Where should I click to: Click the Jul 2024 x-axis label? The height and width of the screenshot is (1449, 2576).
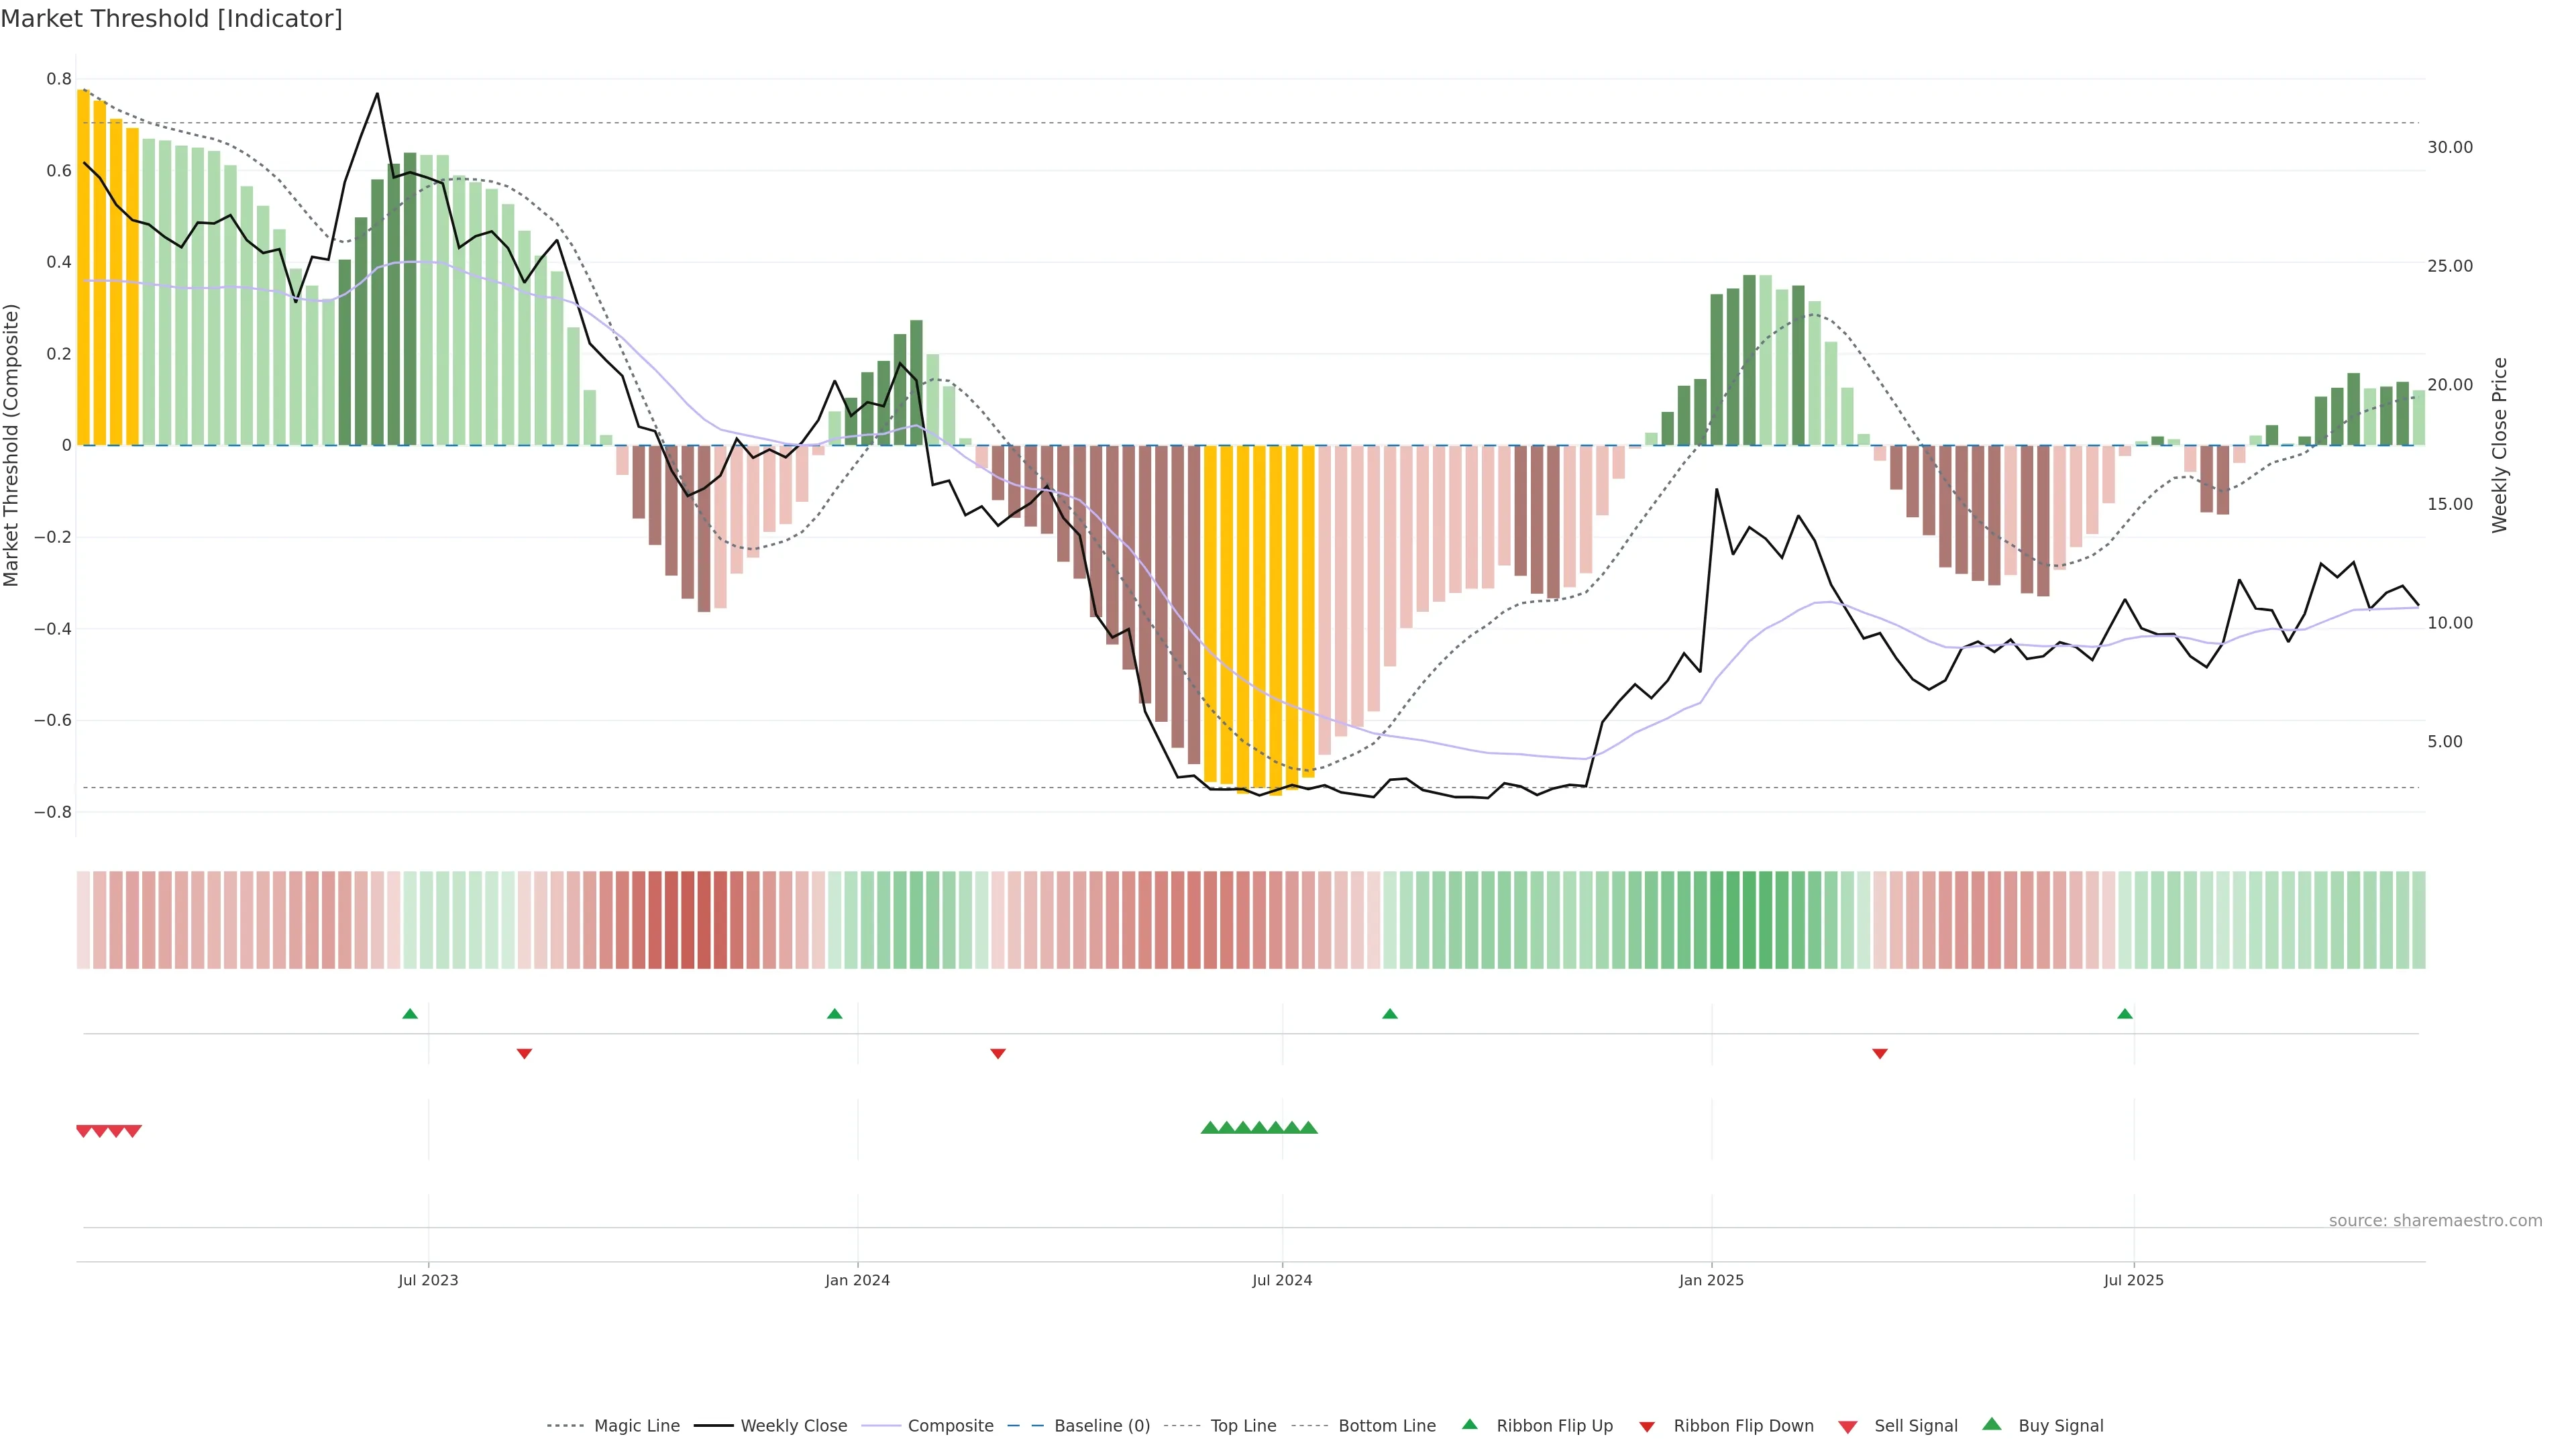[1282, 1280]
